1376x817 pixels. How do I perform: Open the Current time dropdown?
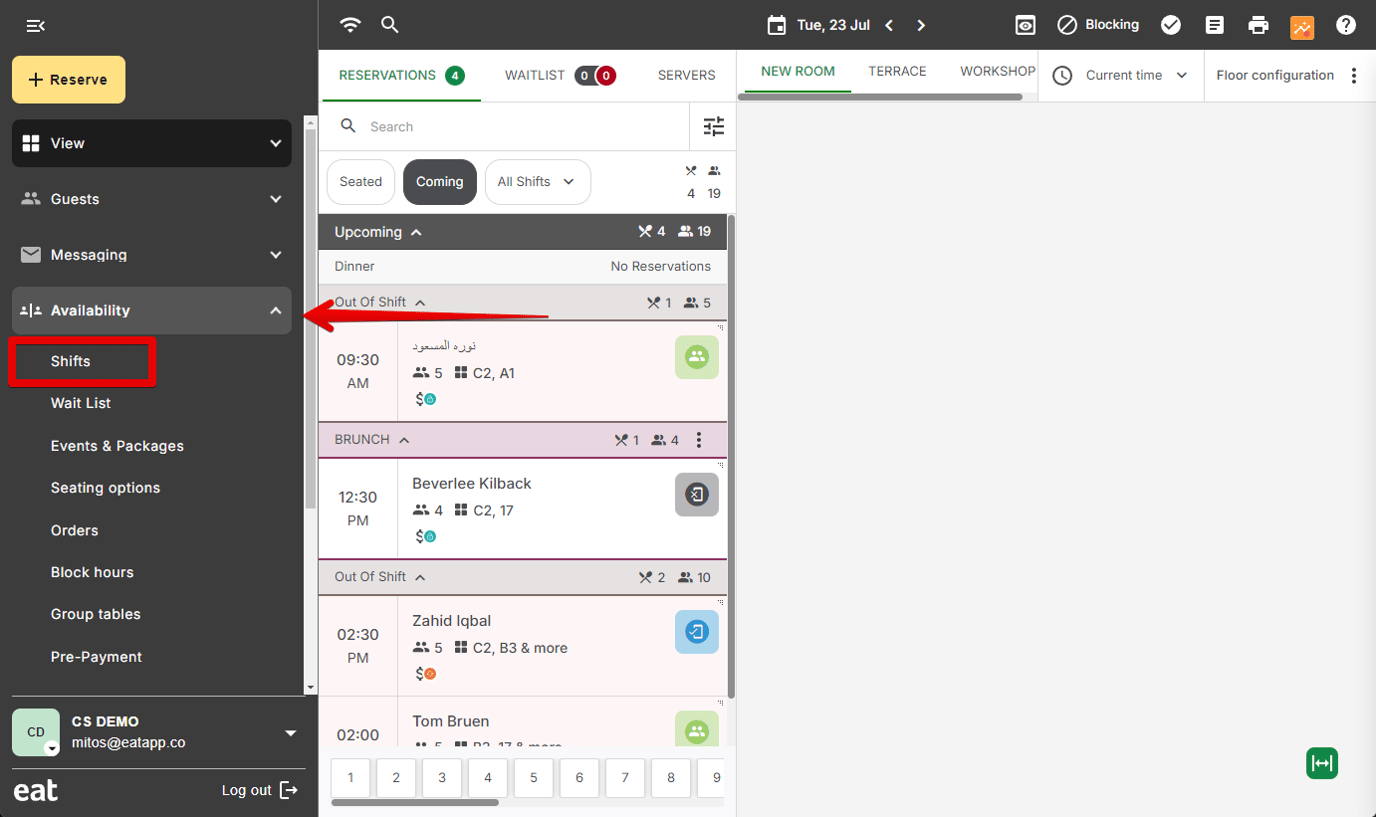[x=1121, y=75]
